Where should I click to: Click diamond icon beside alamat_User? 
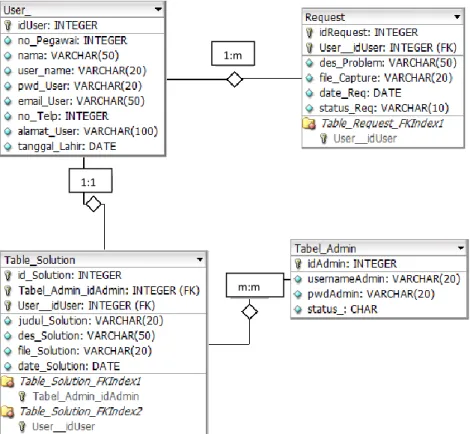tap(8, 131)
